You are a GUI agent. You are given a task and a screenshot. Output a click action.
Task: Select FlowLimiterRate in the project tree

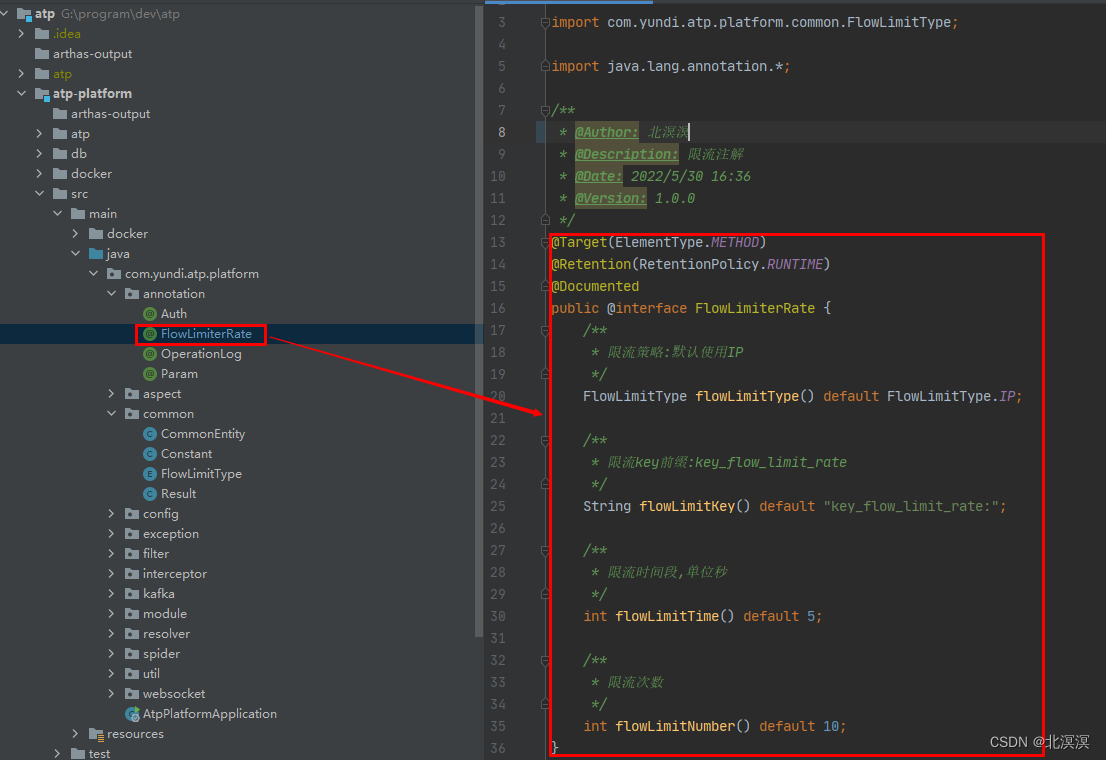coord(206,334)
